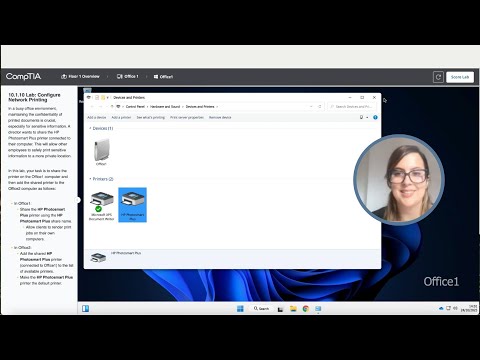
Task: Collapse the lab instructions panel handle
Action: (78, 200)
